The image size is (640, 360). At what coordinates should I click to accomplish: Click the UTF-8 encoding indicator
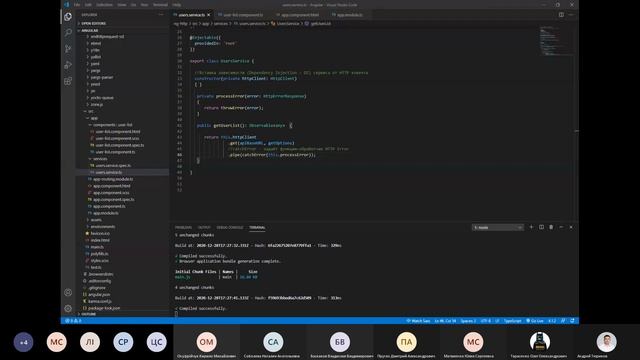pos(486,321)
